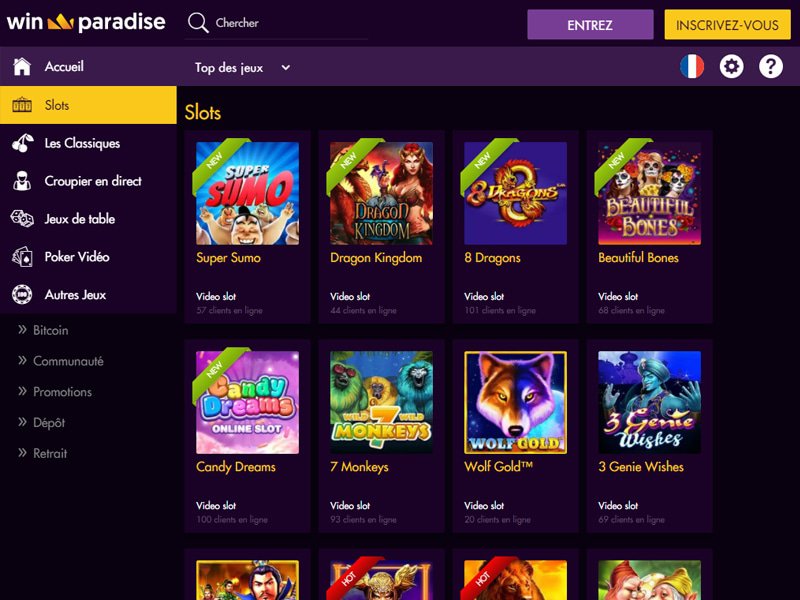Click the INSCRIVEZ-VOUS sign-up button
The height and width of the screenshot is (600, 800).
(727, 24)
